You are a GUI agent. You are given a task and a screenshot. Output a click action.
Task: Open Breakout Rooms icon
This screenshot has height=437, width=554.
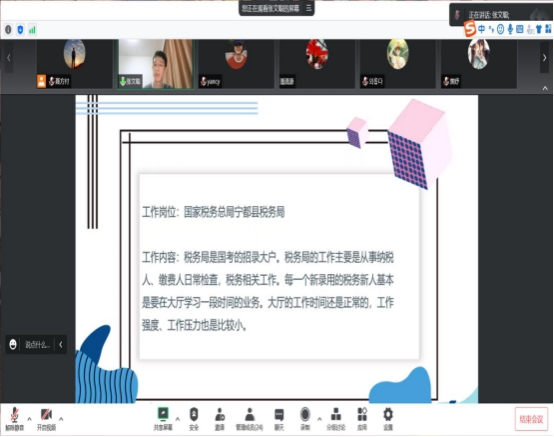(336, 419)
